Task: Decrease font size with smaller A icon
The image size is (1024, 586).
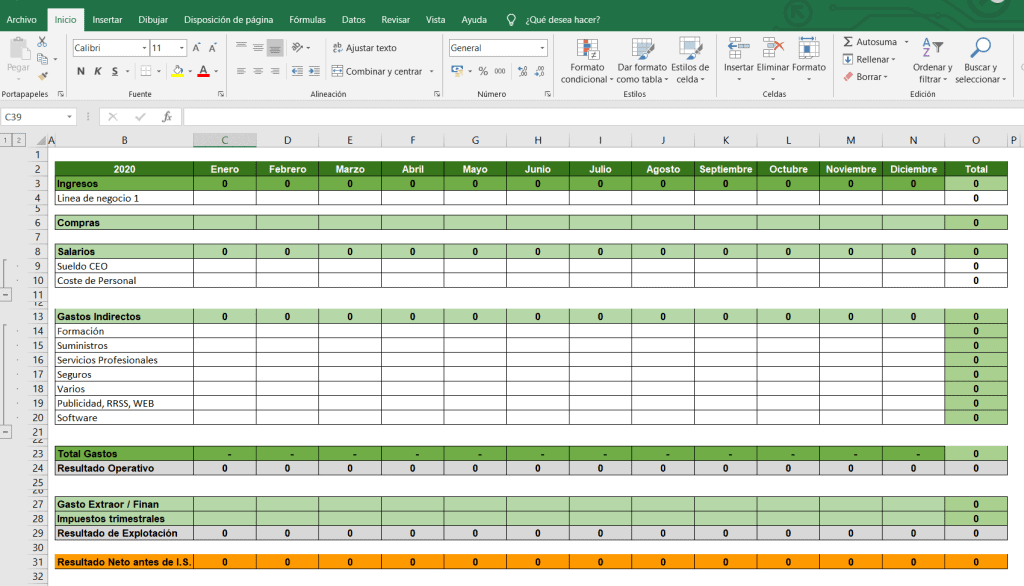Action: (x=212, y=48)
